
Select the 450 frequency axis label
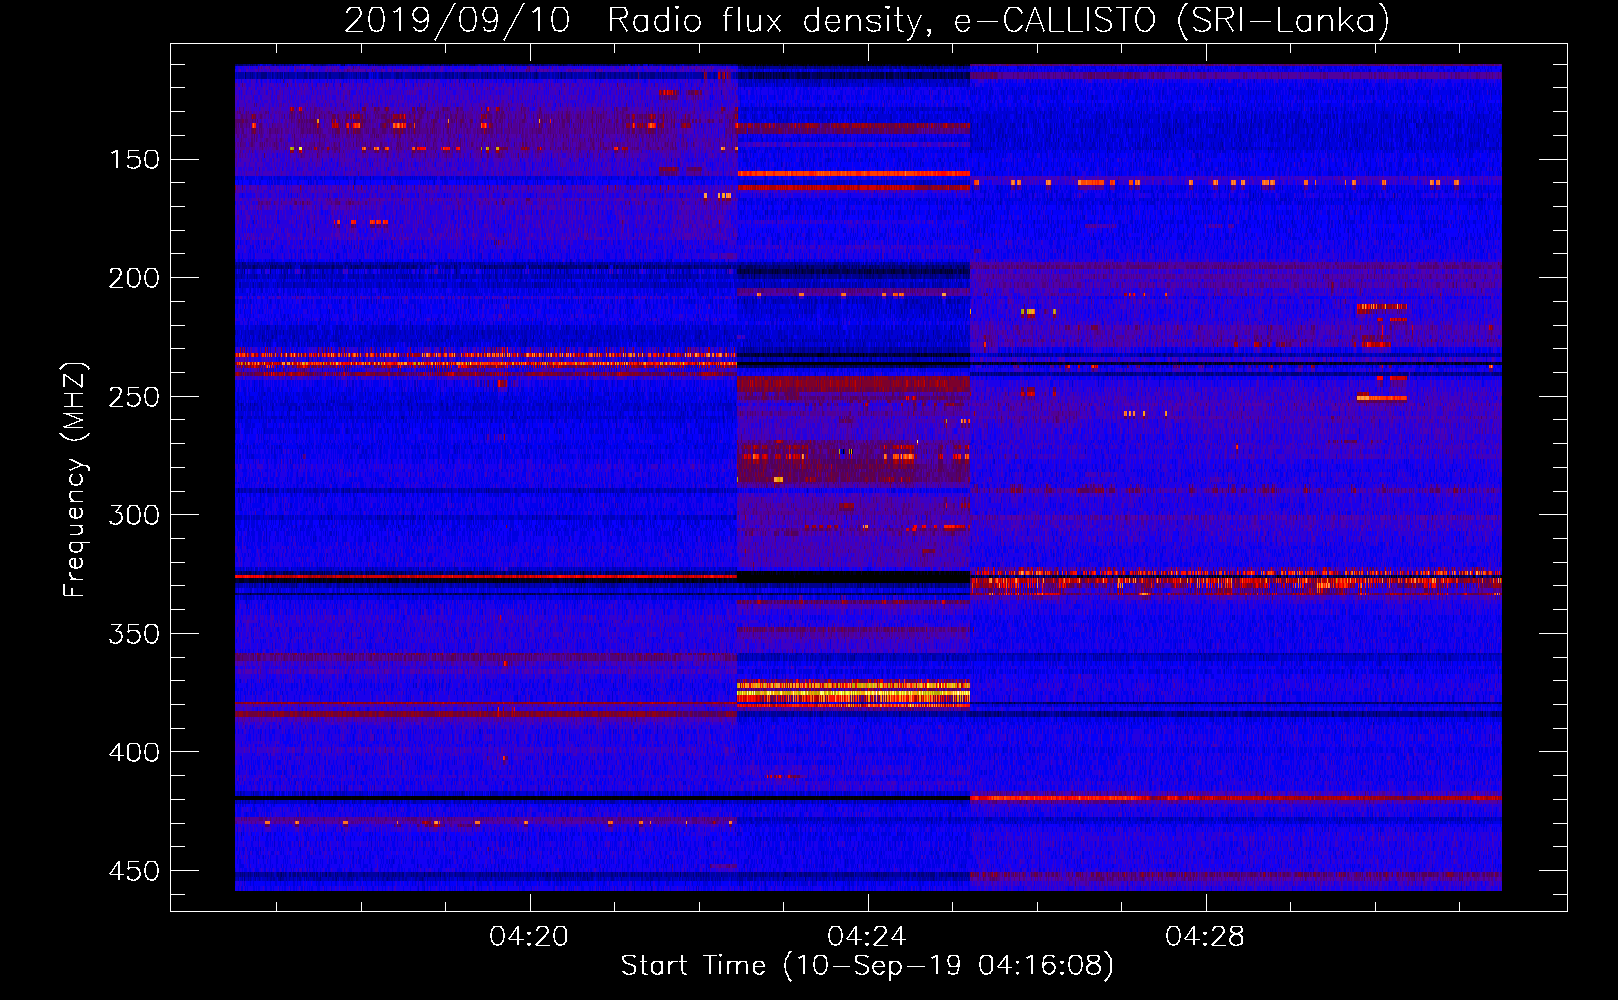pyautogui.click(x=134, y=871)
